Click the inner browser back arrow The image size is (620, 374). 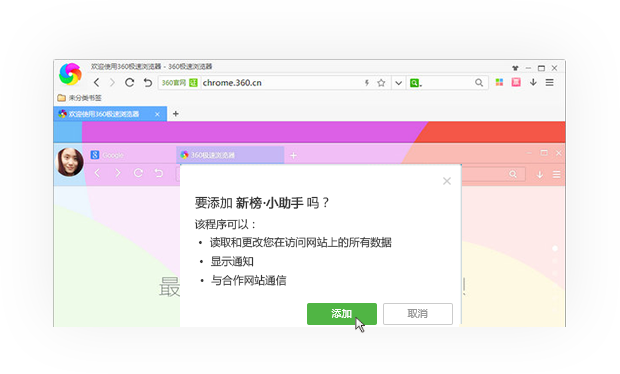(97, 173)
